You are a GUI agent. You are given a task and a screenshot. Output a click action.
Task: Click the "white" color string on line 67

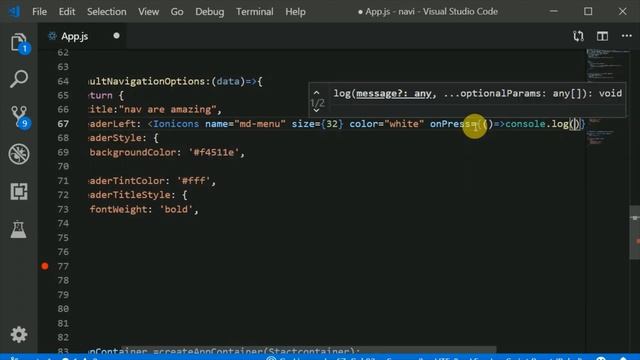point(404,124)
